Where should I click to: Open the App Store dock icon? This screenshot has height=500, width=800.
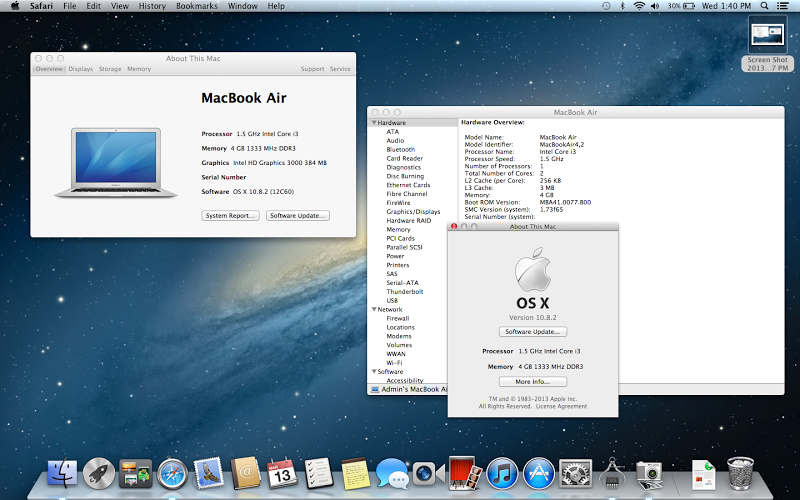(x=539, y=472)
